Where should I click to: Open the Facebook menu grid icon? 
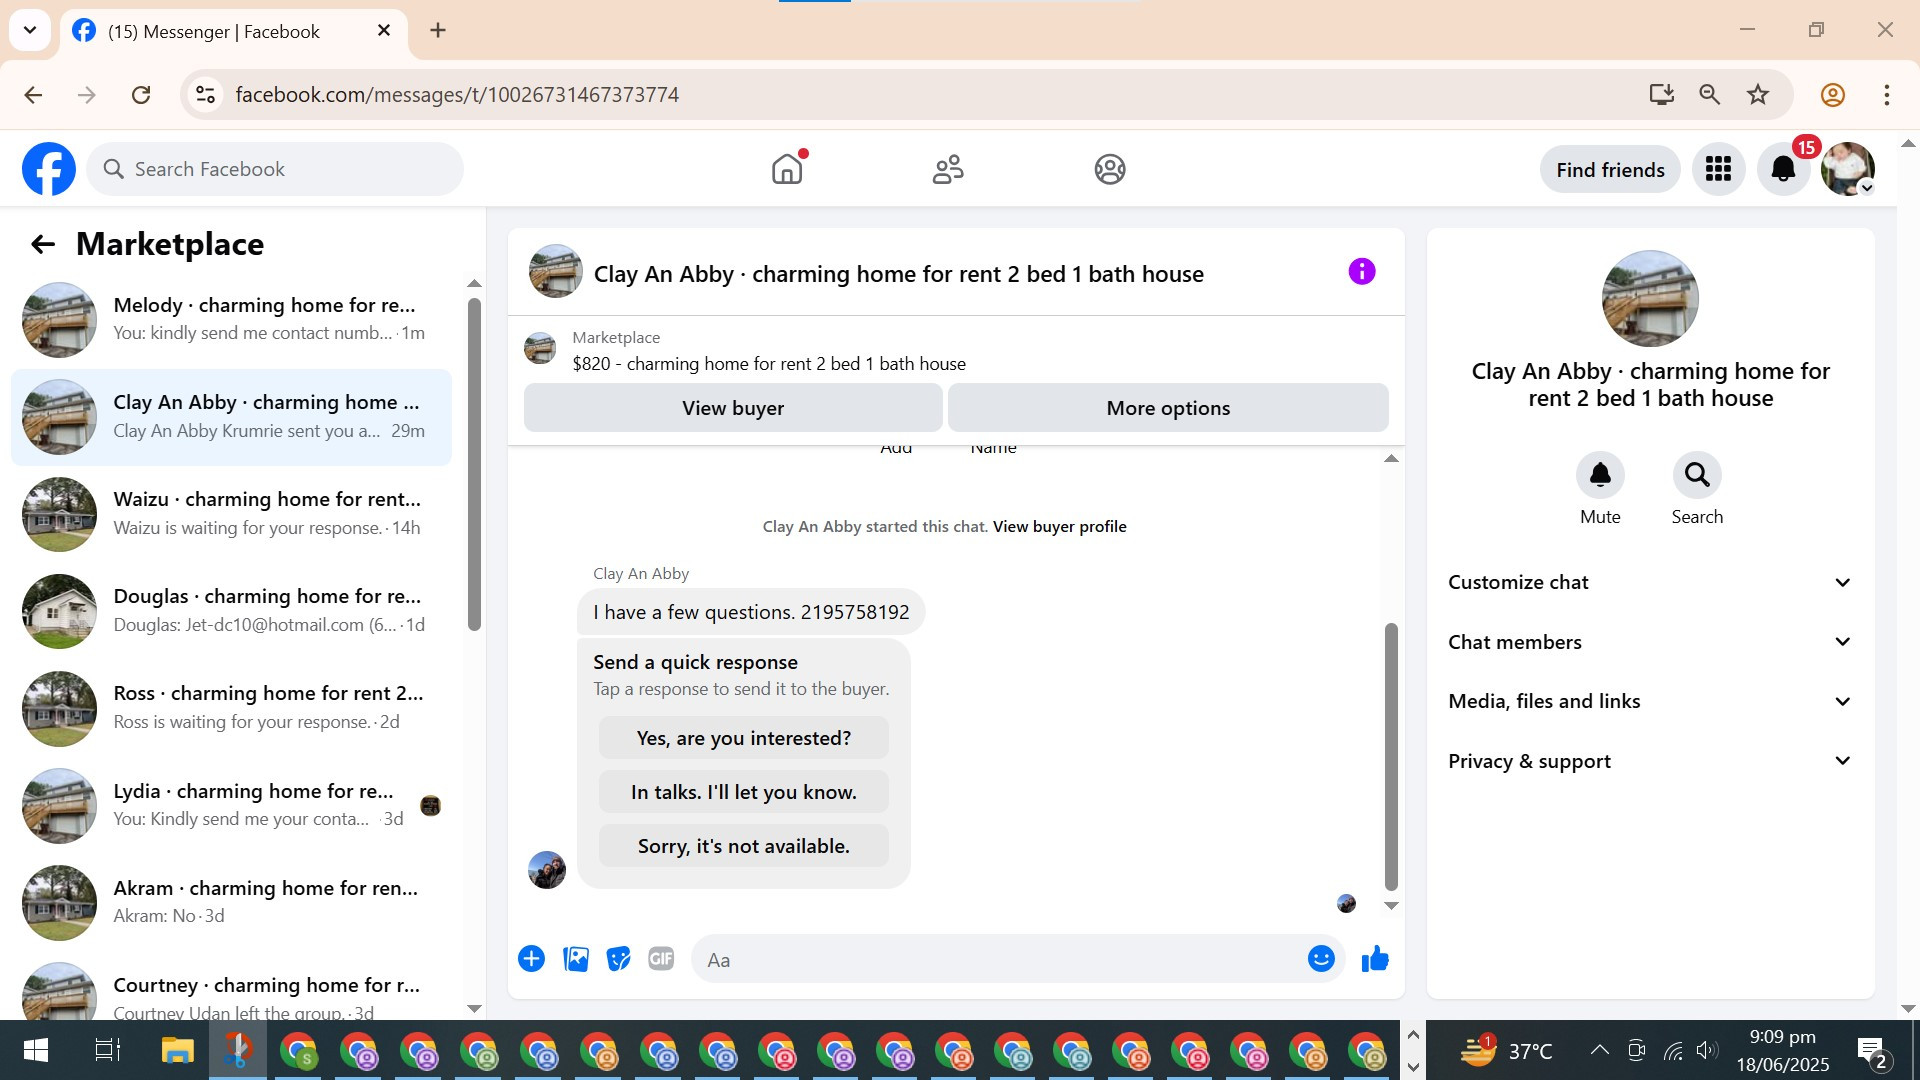tap(1718, 169)
